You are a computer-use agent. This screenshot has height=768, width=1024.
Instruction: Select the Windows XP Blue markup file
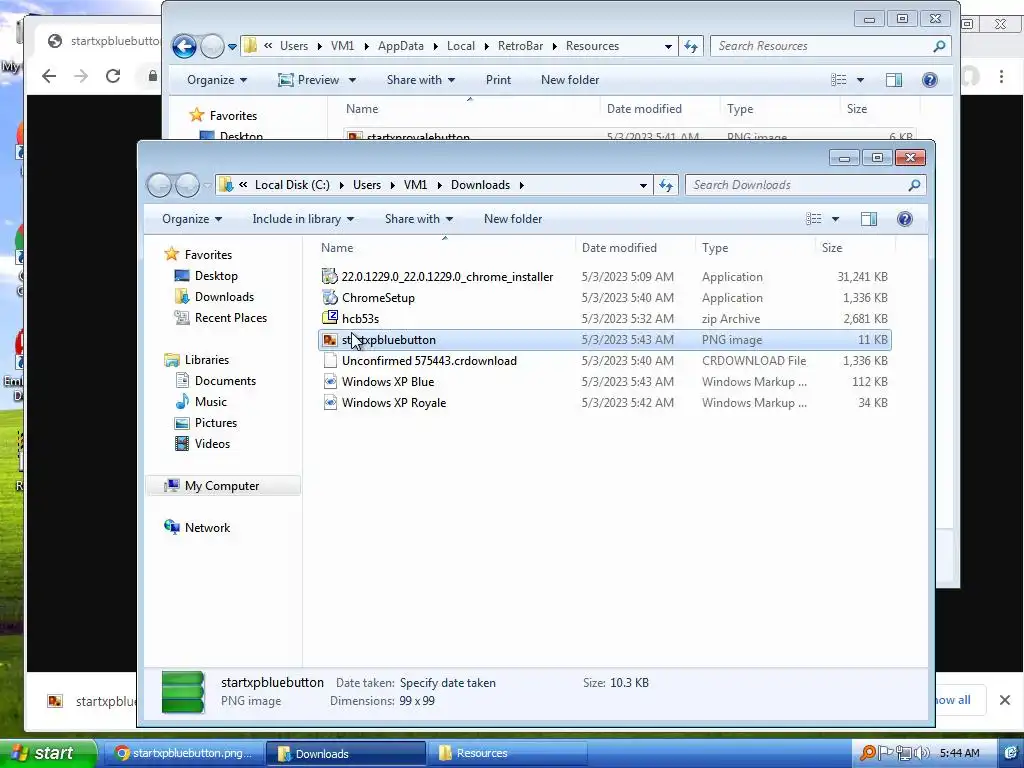[x=388, y=381]
